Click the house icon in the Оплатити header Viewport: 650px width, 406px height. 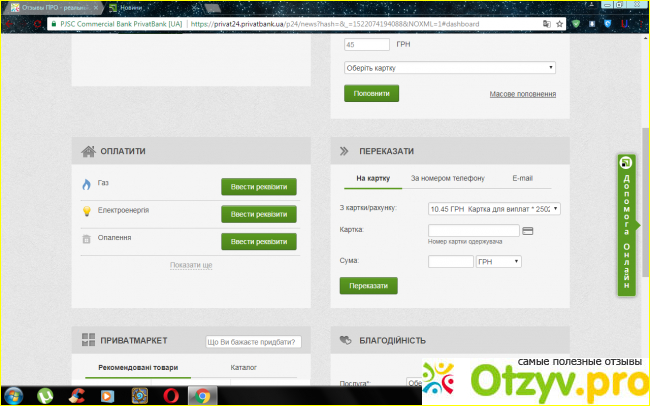[x=88, y=152]
